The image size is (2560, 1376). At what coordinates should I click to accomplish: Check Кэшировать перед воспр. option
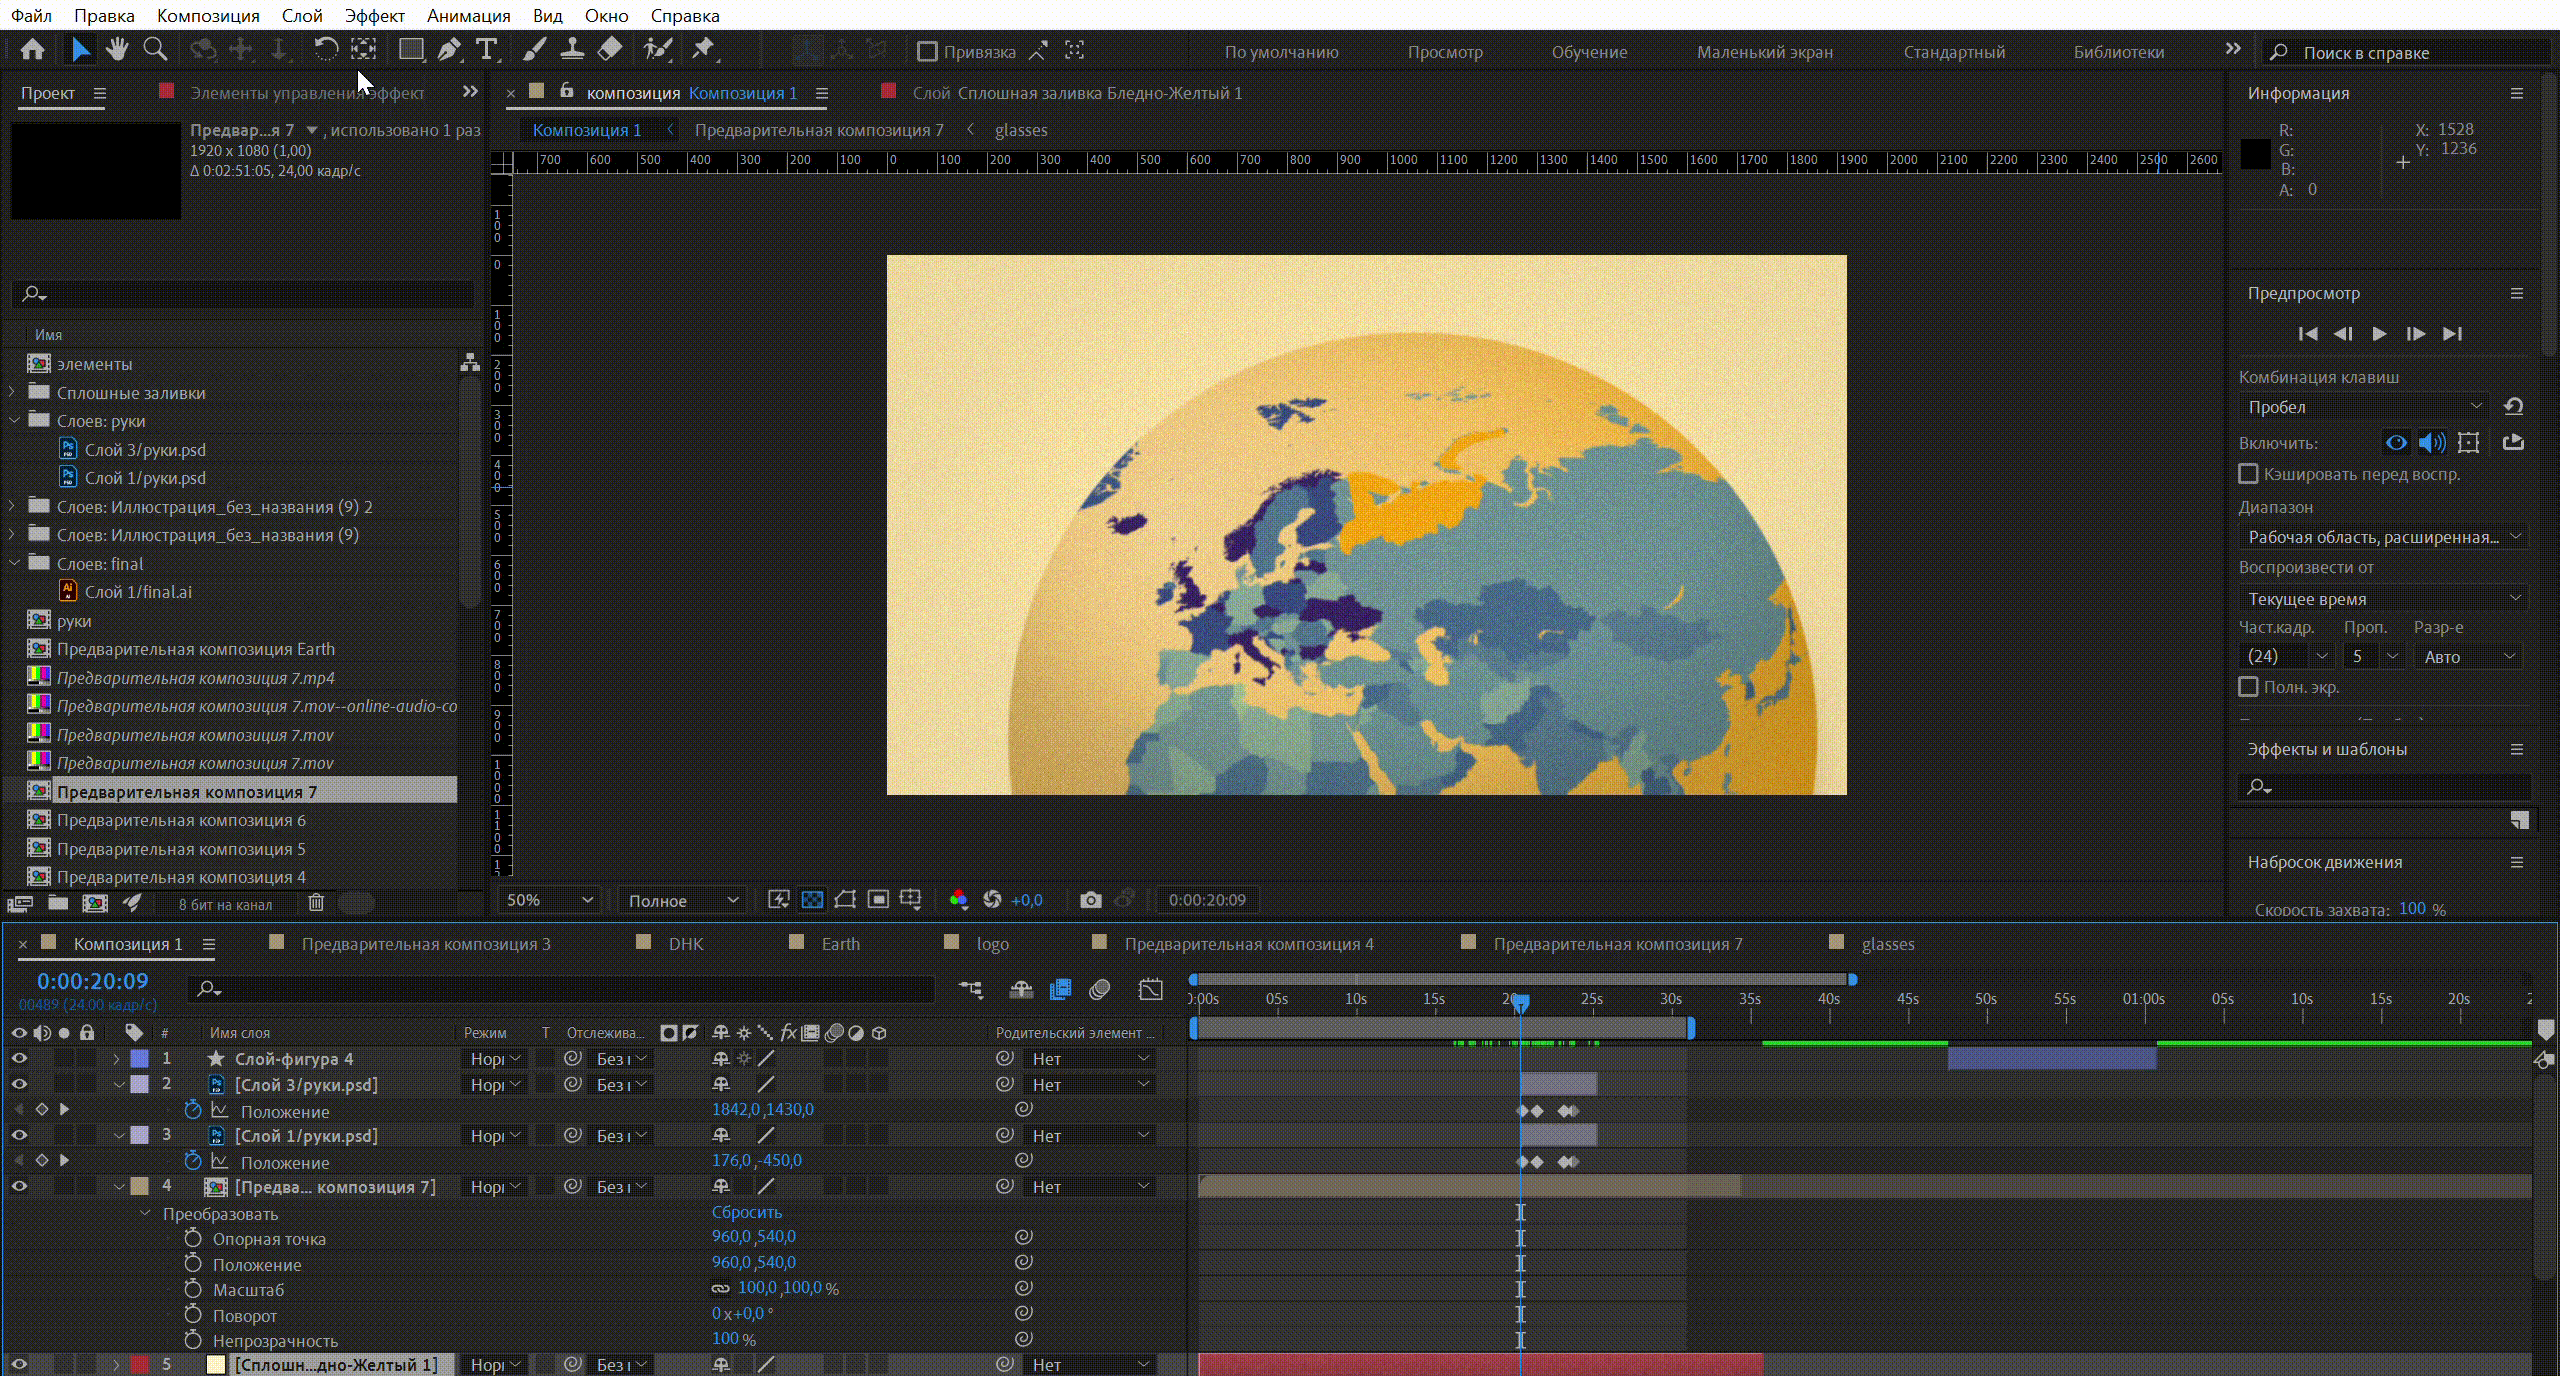coord(2249,474)
